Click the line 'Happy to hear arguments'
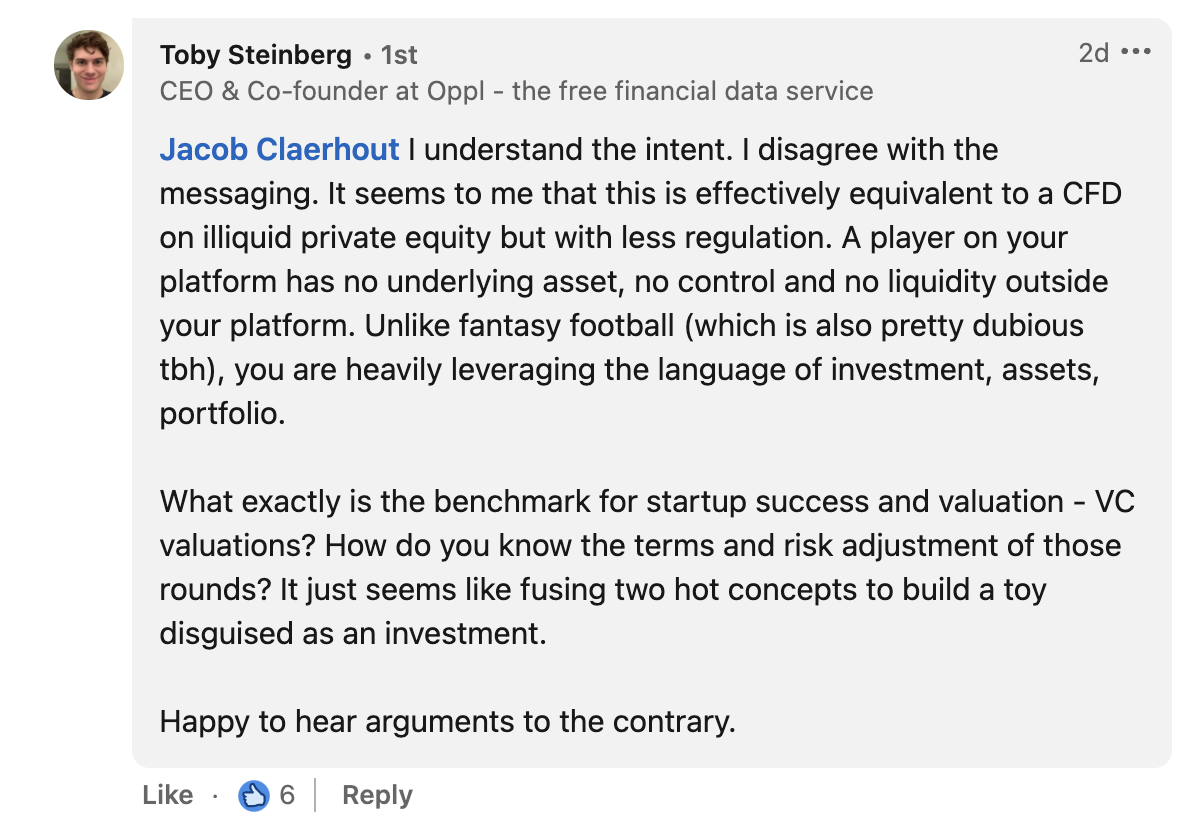 (x=448, y=721)
